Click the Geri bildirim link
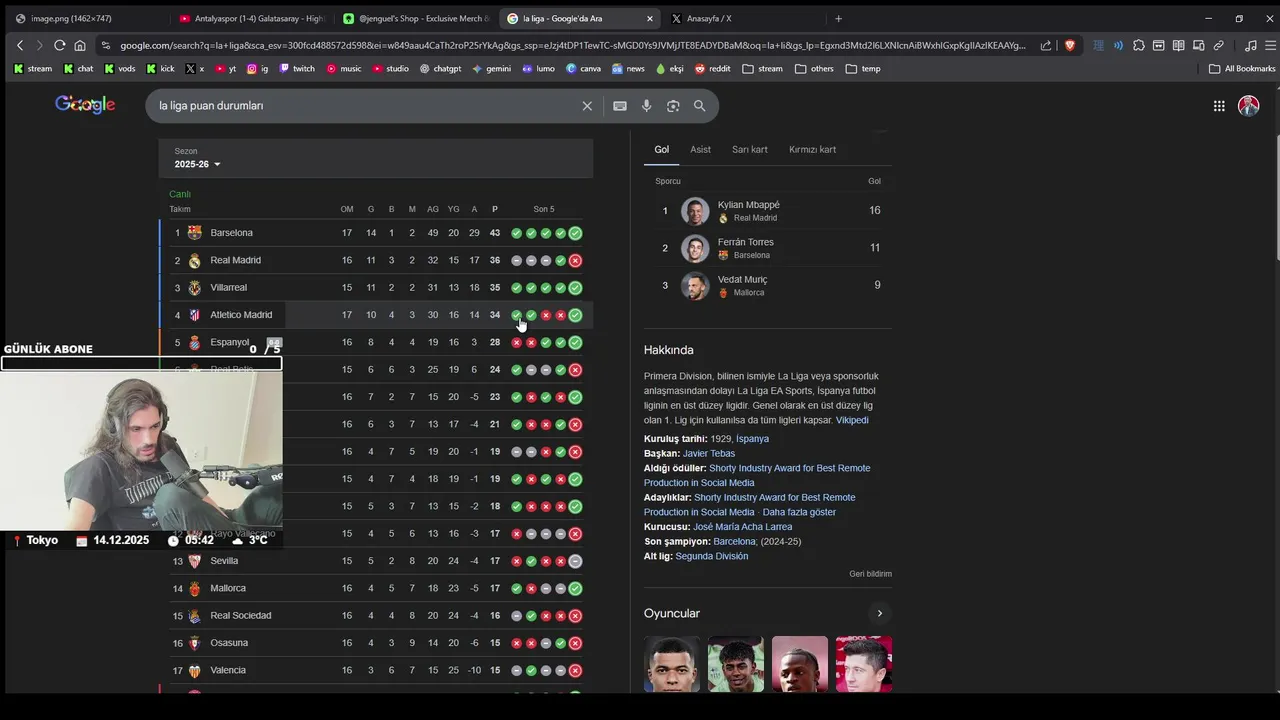 click(870, 574)
